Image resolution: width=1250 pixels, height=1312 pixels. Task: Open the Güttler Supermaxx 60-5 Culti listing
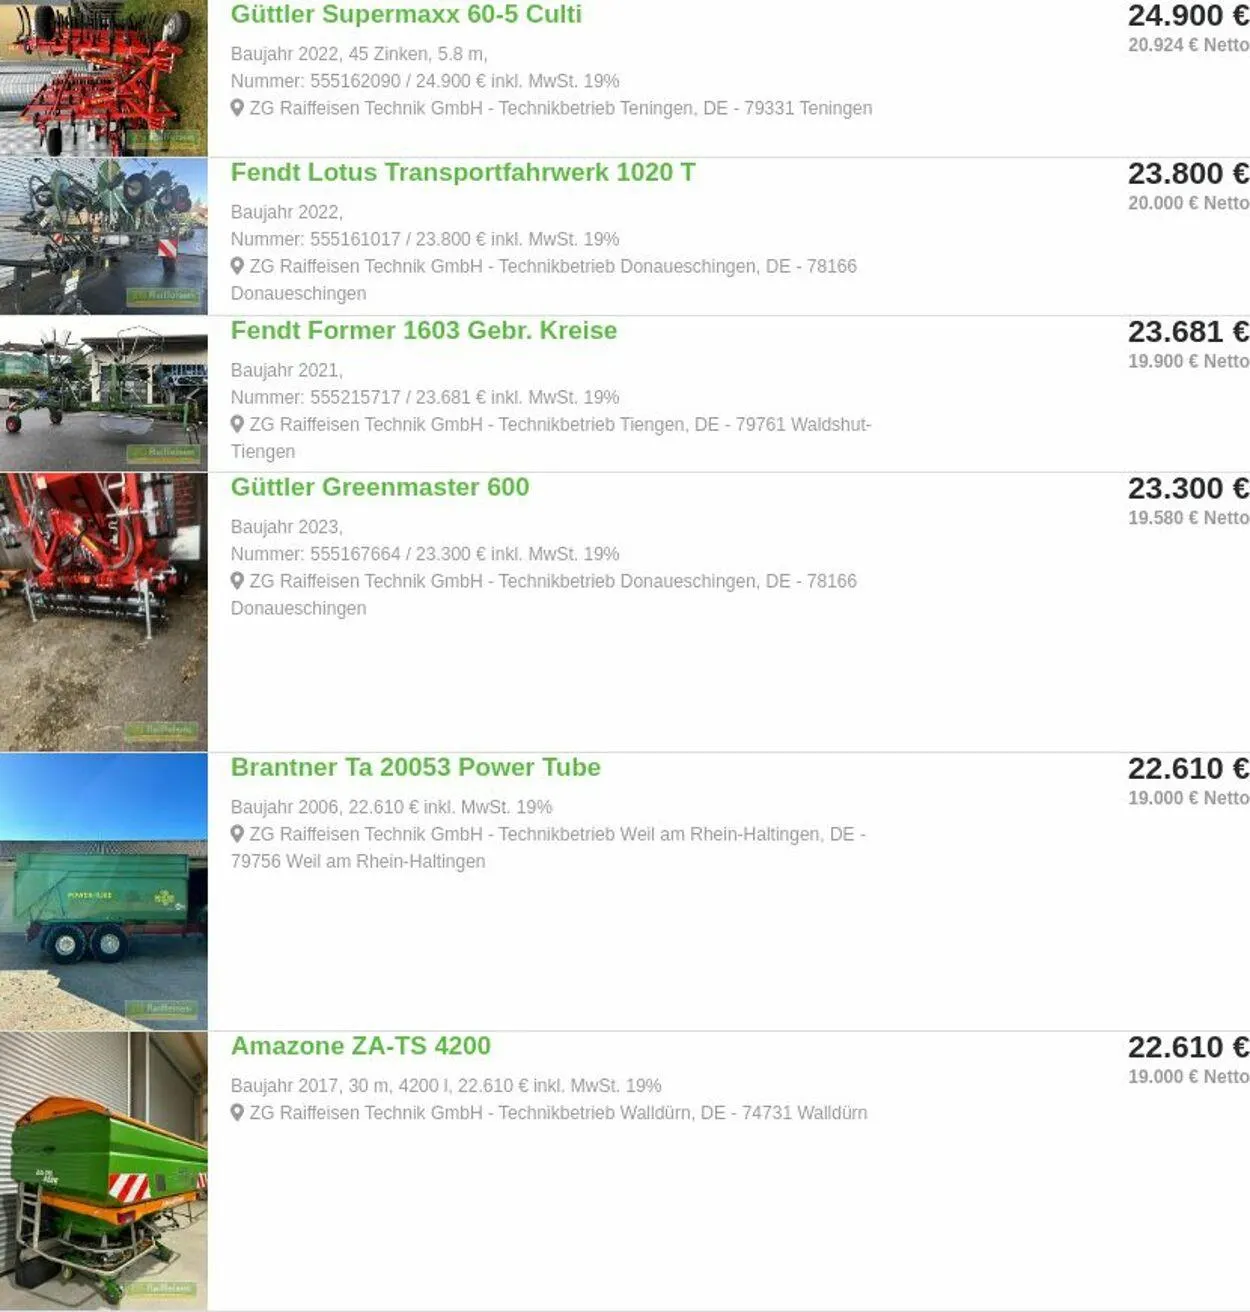406,15
